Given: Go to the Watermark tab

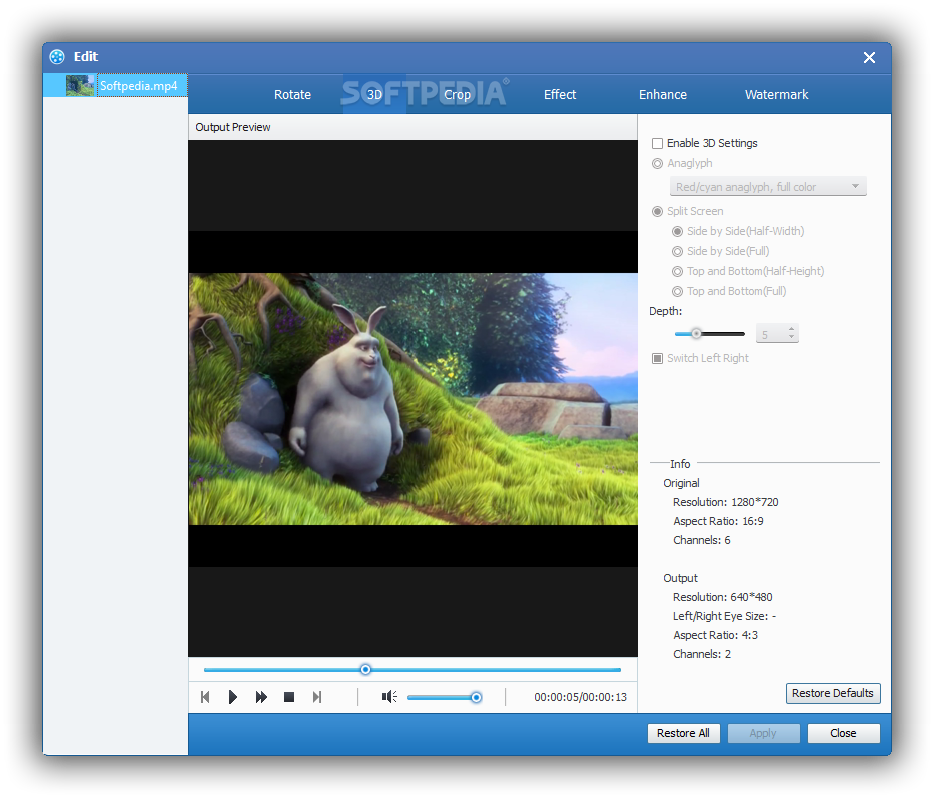Looking at the screenshot, I should 777,95.
